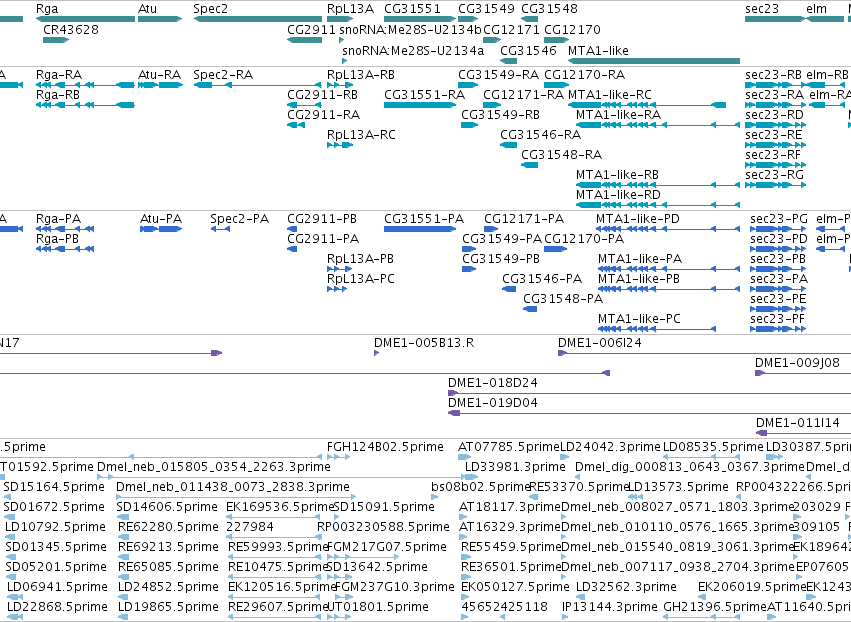The width and height of the screenshot is (851, 622).
Task: Click the RpL13A-PC protein label
Action: pos(360,278)
